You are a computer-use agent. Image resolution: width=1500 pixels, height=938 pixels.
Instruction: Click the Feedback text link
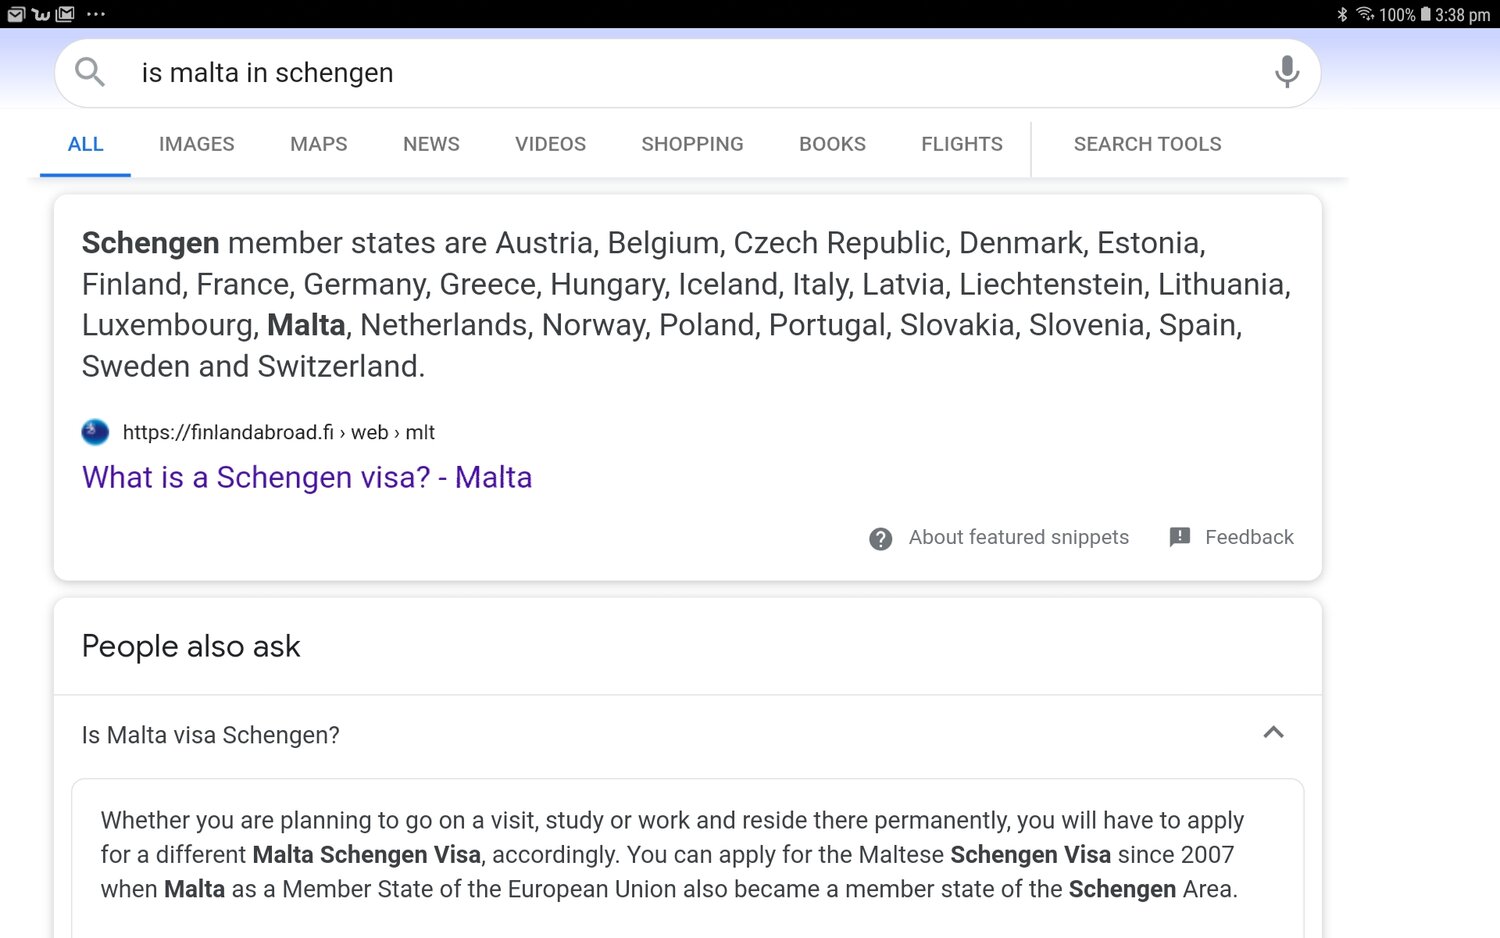(1249, 537)
